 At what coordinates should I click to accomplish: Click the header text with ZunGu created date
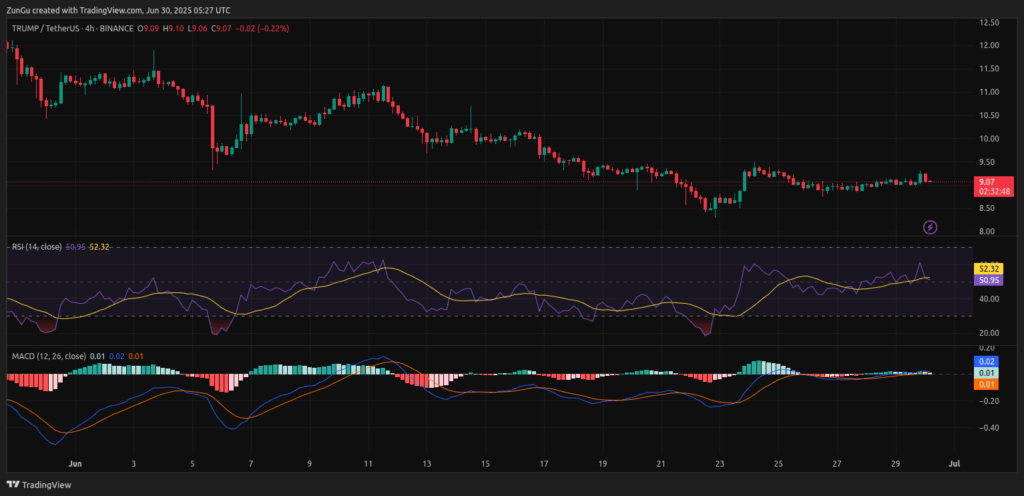pyautogui.click(x=118, y=10)
